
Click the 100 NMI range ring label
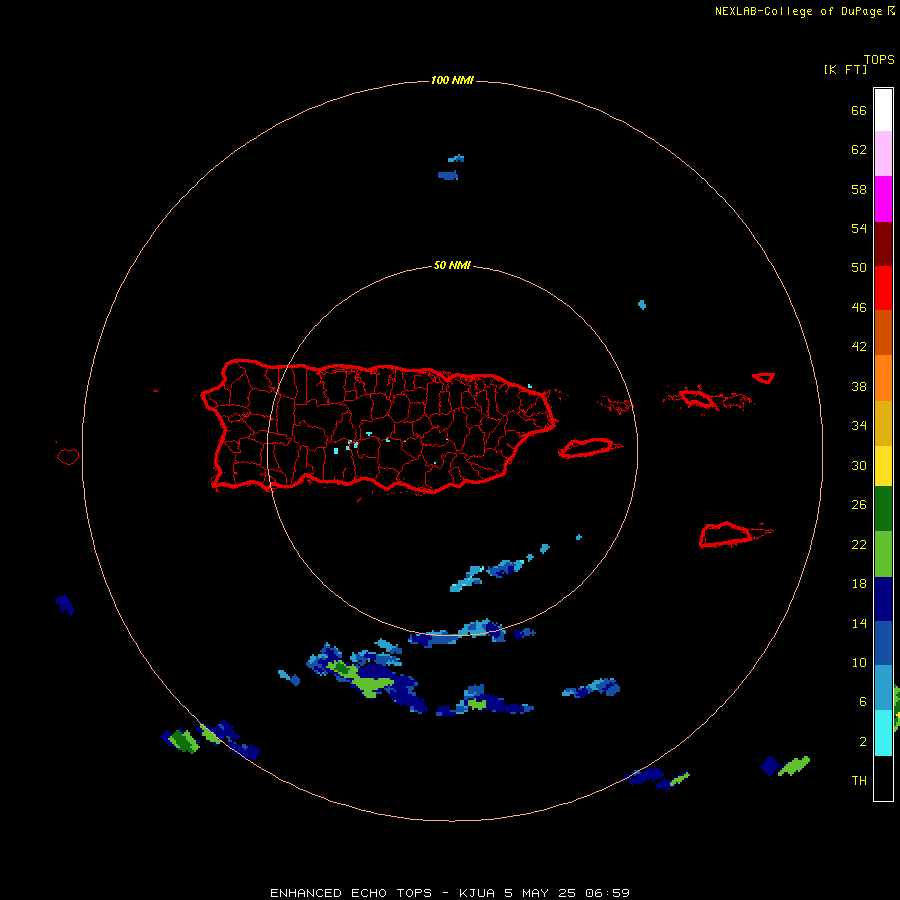click(452, 80)
